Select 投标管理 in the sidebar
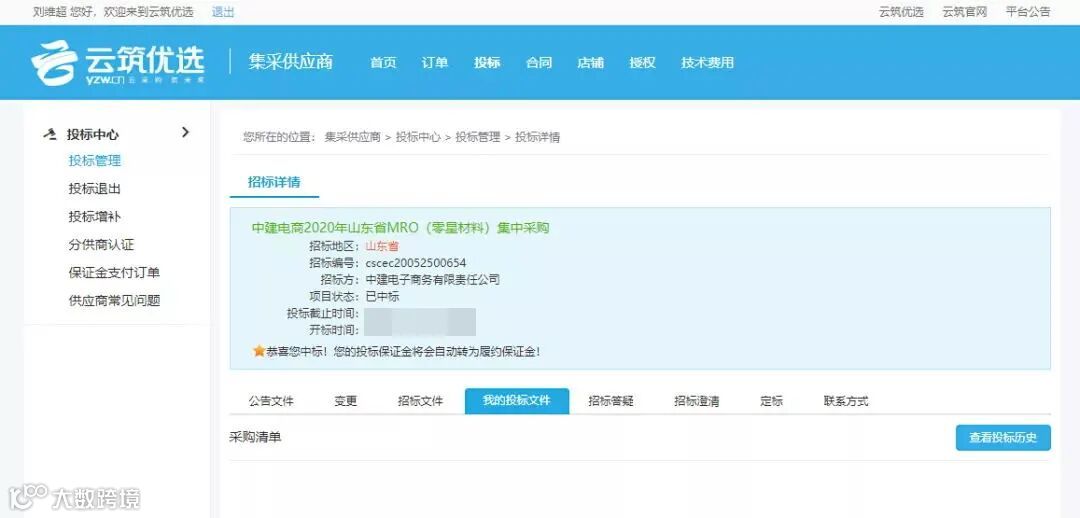This screenshot has height=518, width=1080. (x=94, y=160)
